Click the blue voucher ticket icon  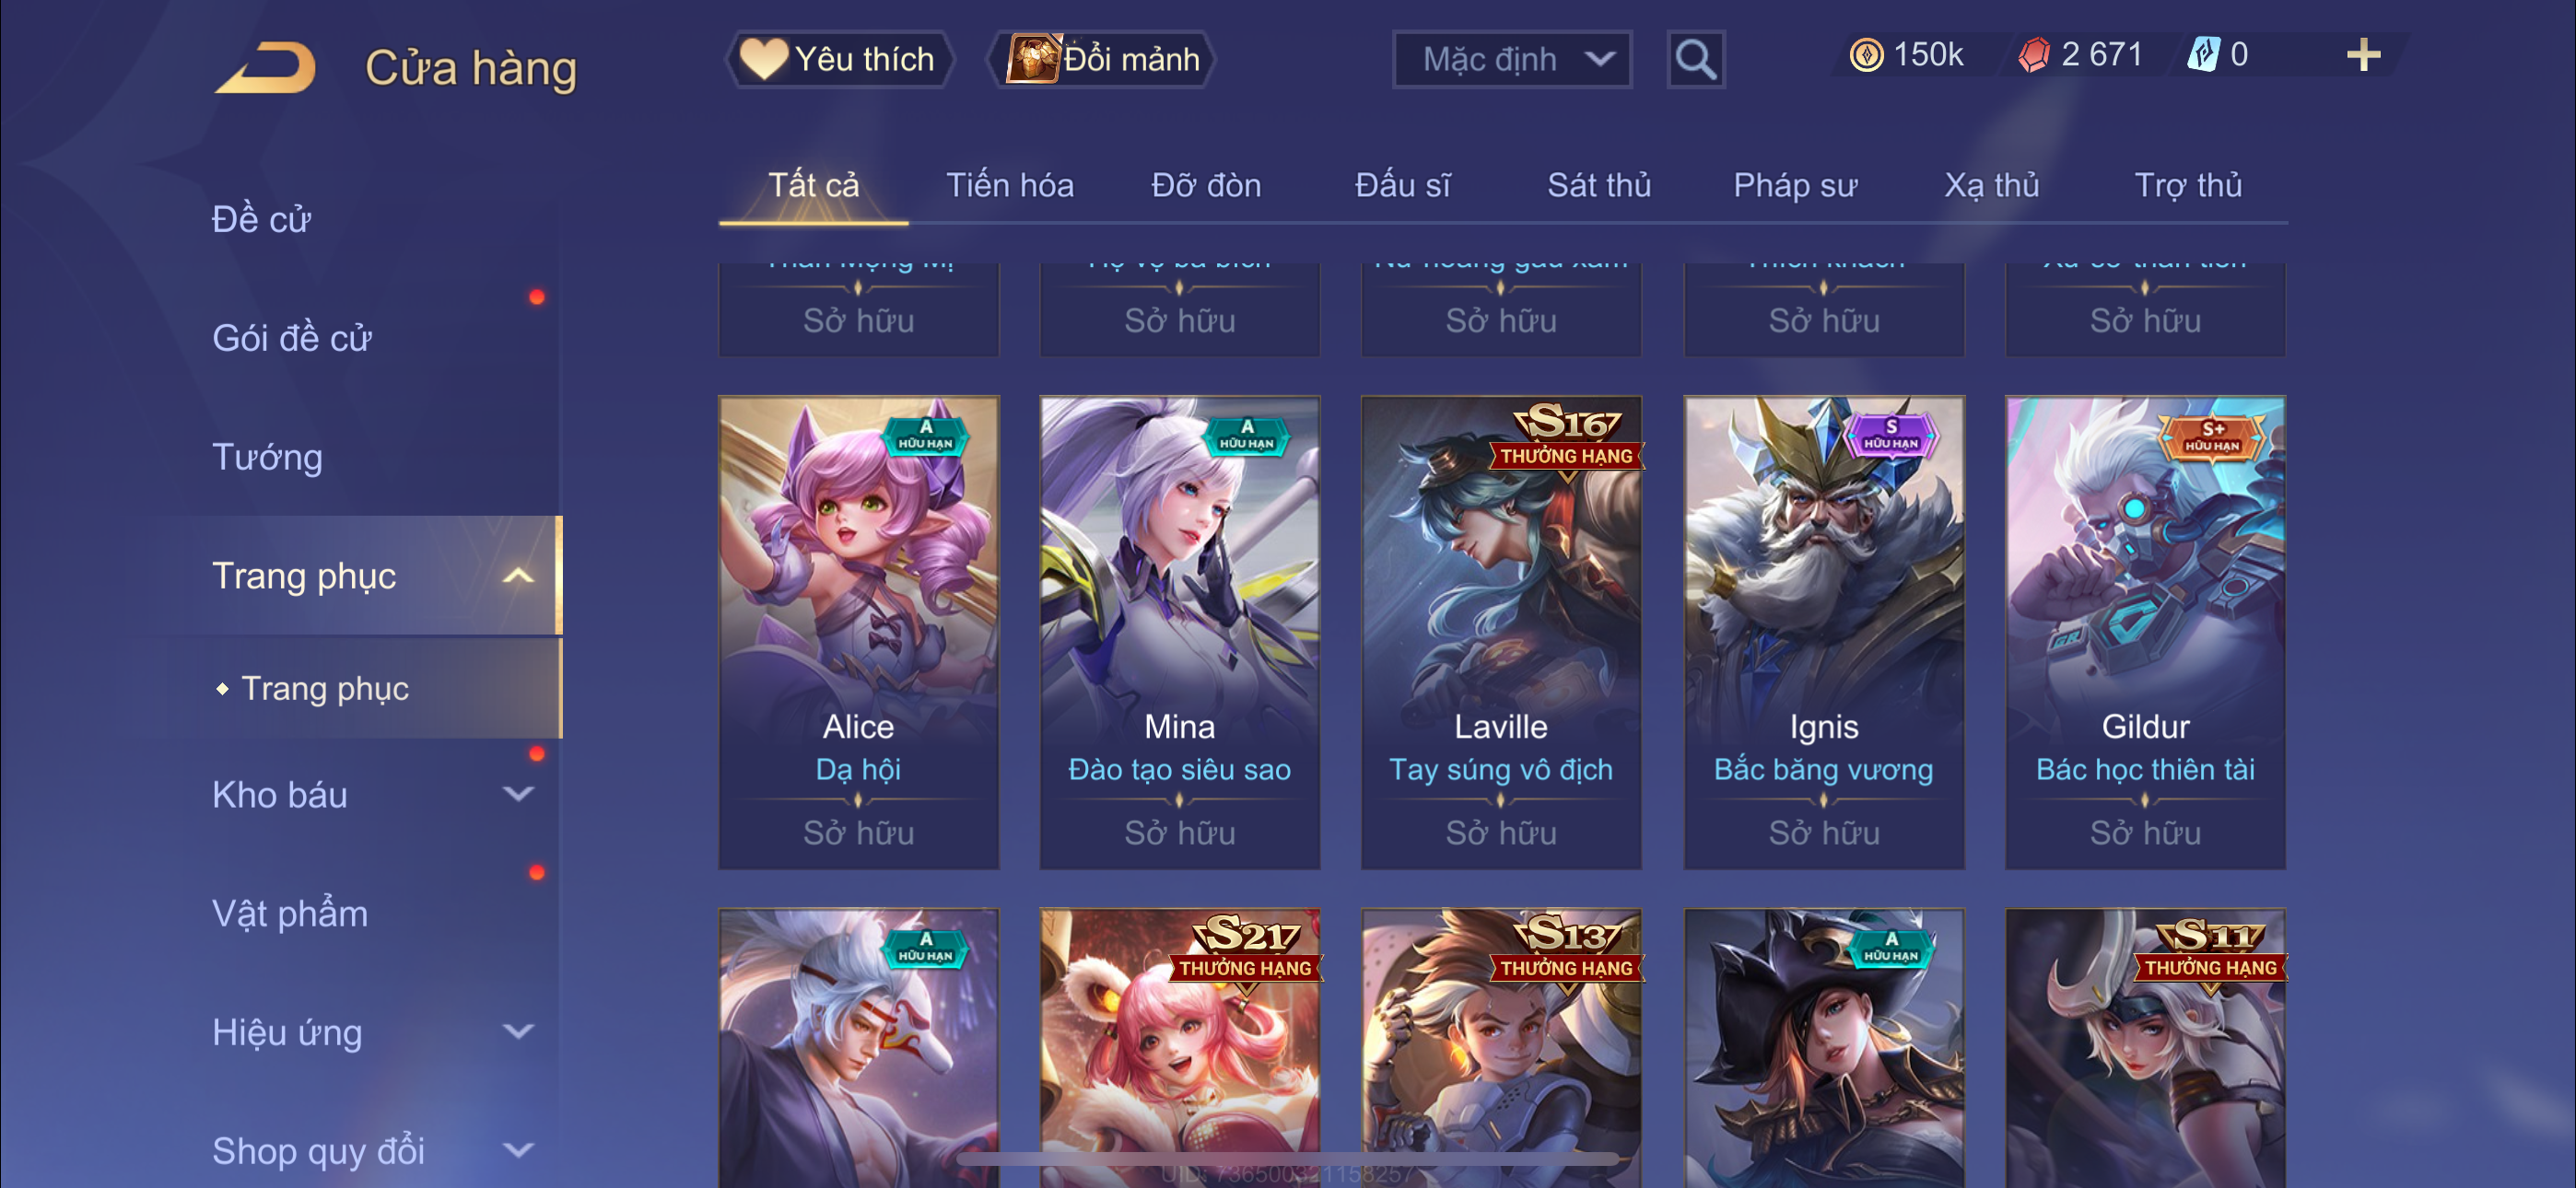[x=2203, y=55]
